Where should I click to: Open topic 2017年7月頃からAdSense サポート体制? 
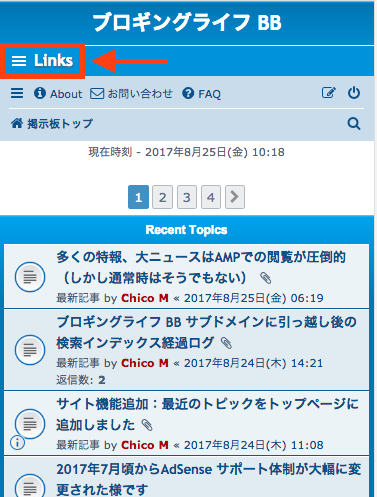coord(208,479)
